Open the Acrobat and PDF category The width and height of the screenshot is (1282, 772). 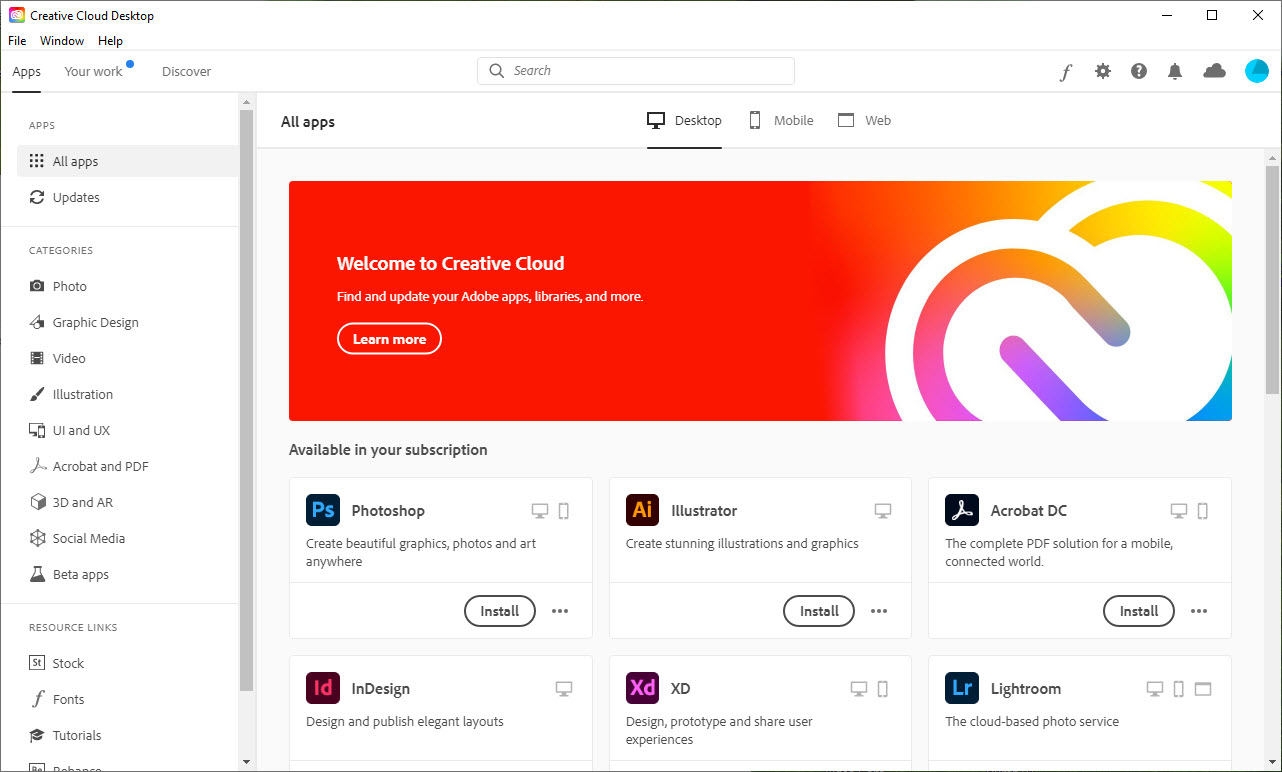tap(127, 466)
